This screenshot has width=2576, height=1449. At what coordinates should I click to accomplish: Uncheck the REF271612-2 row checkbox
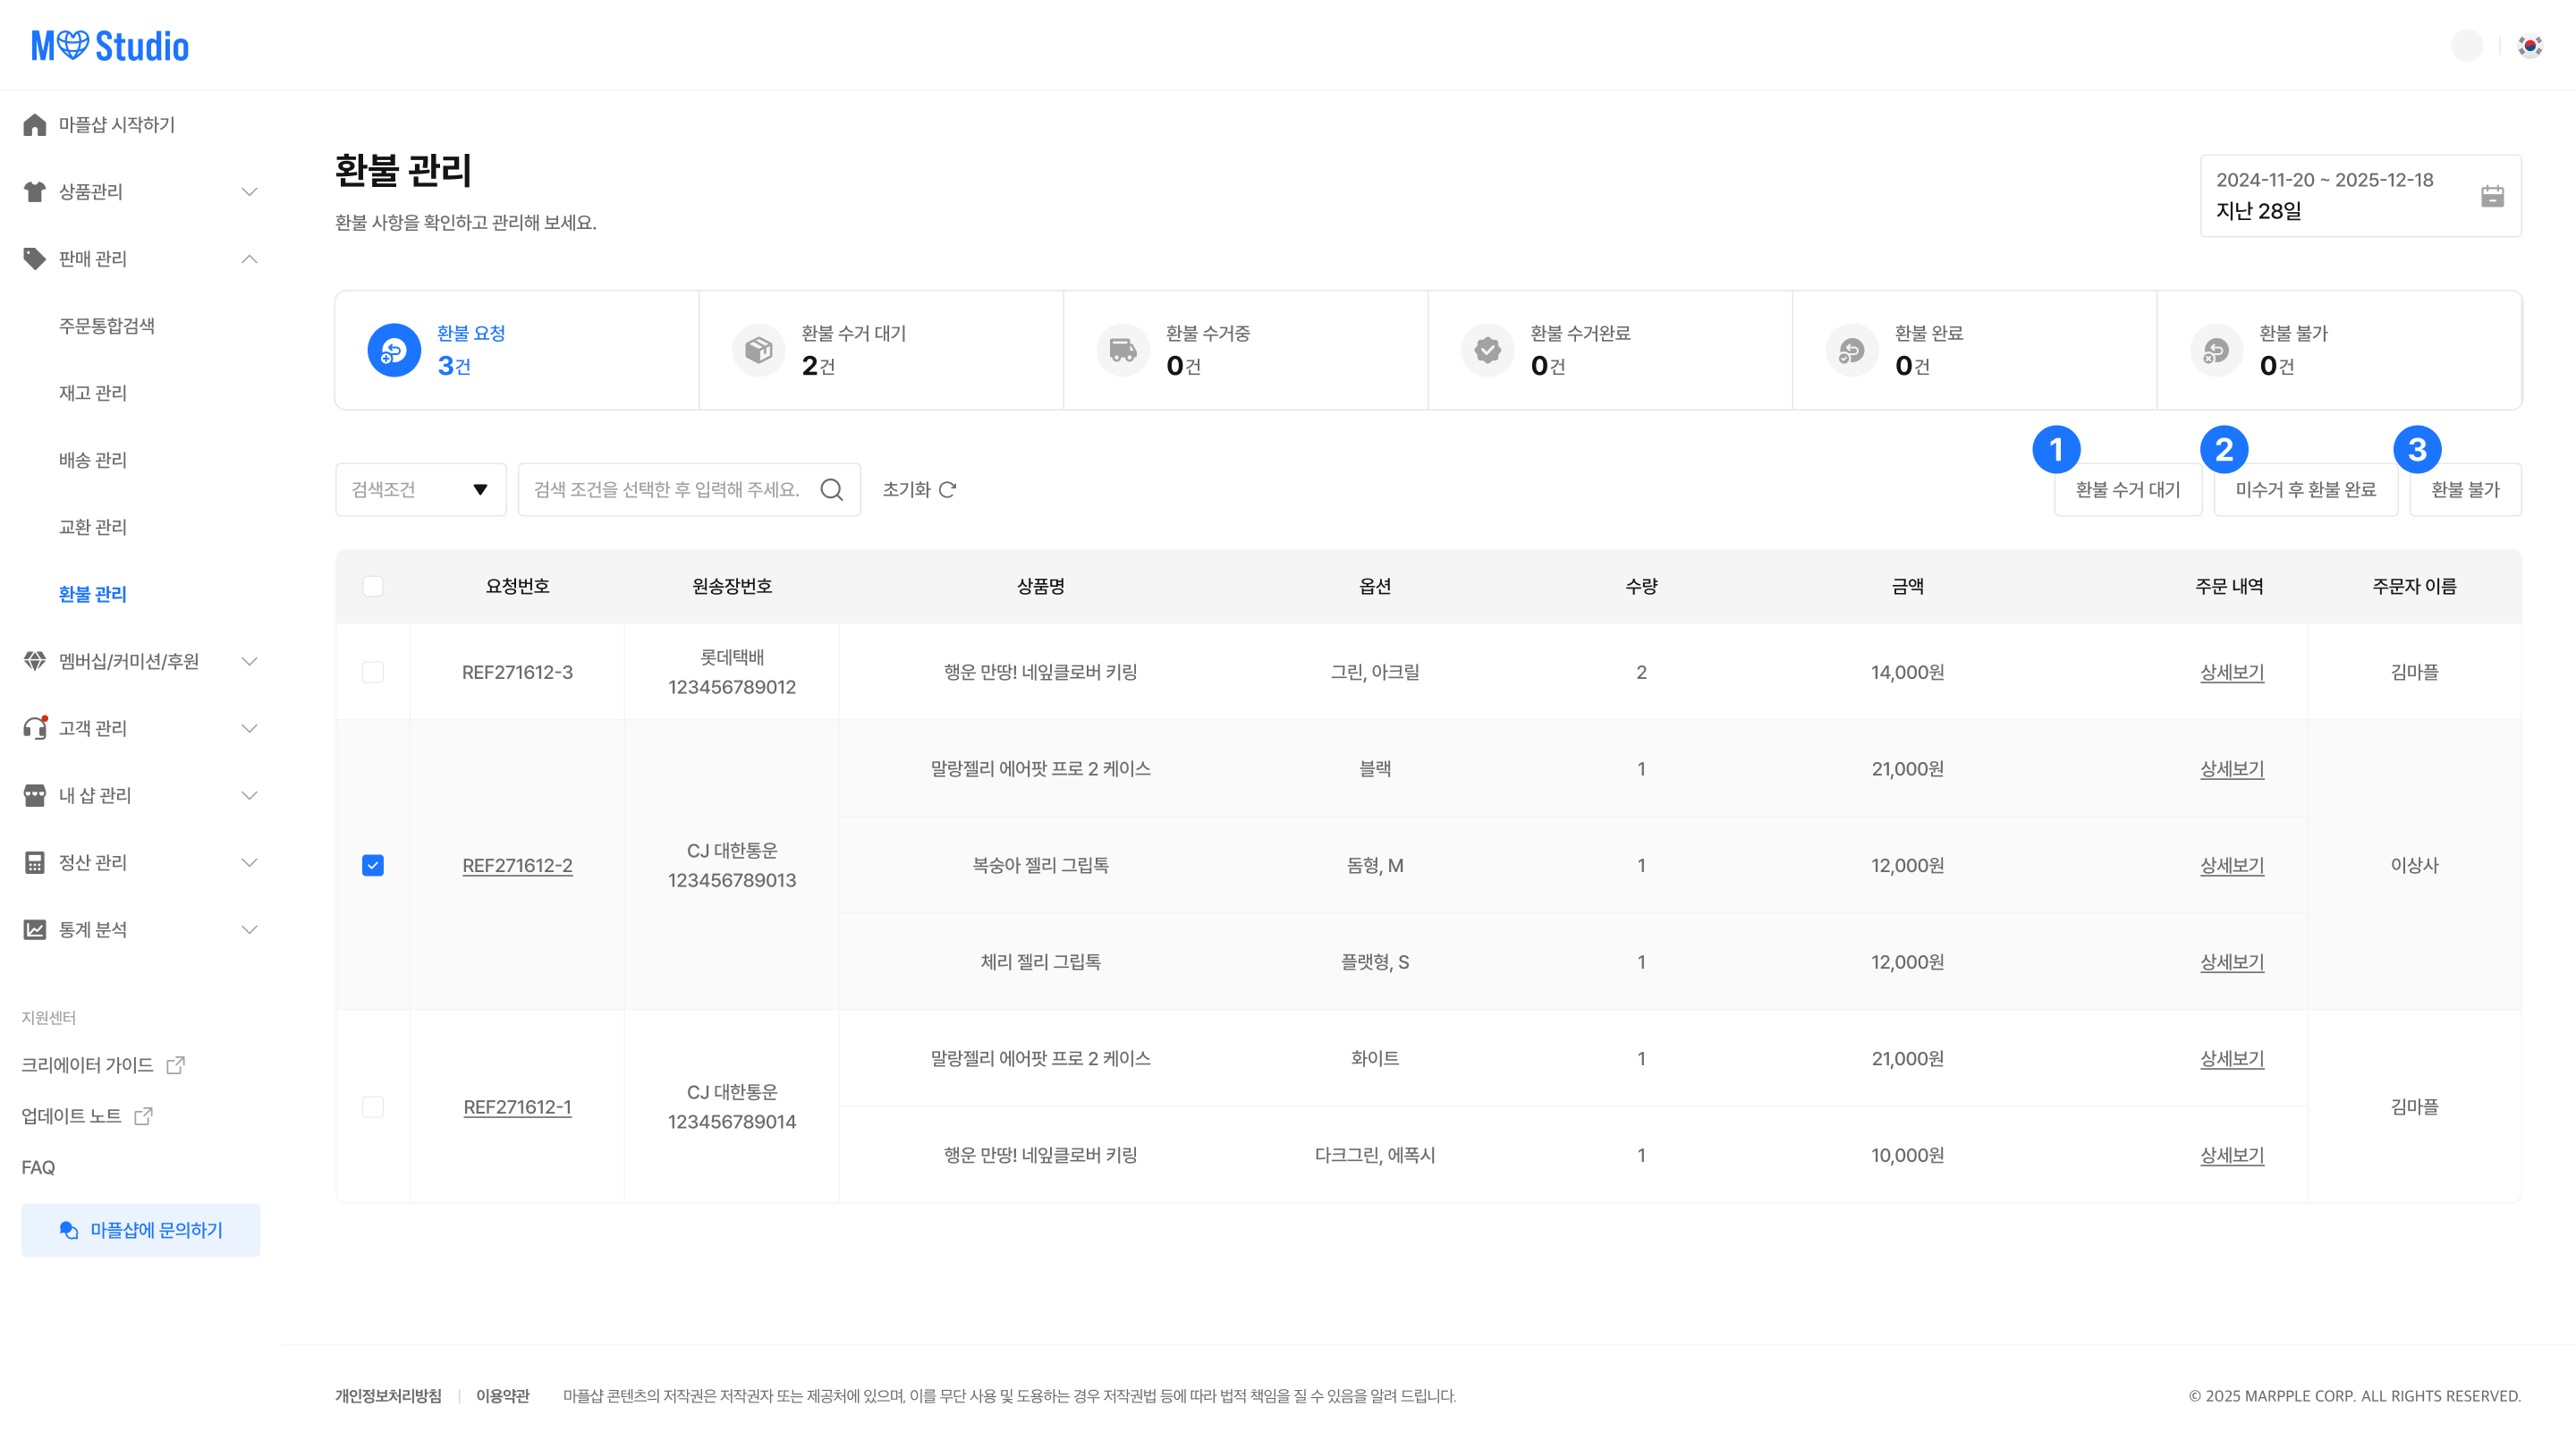(373, 866)
